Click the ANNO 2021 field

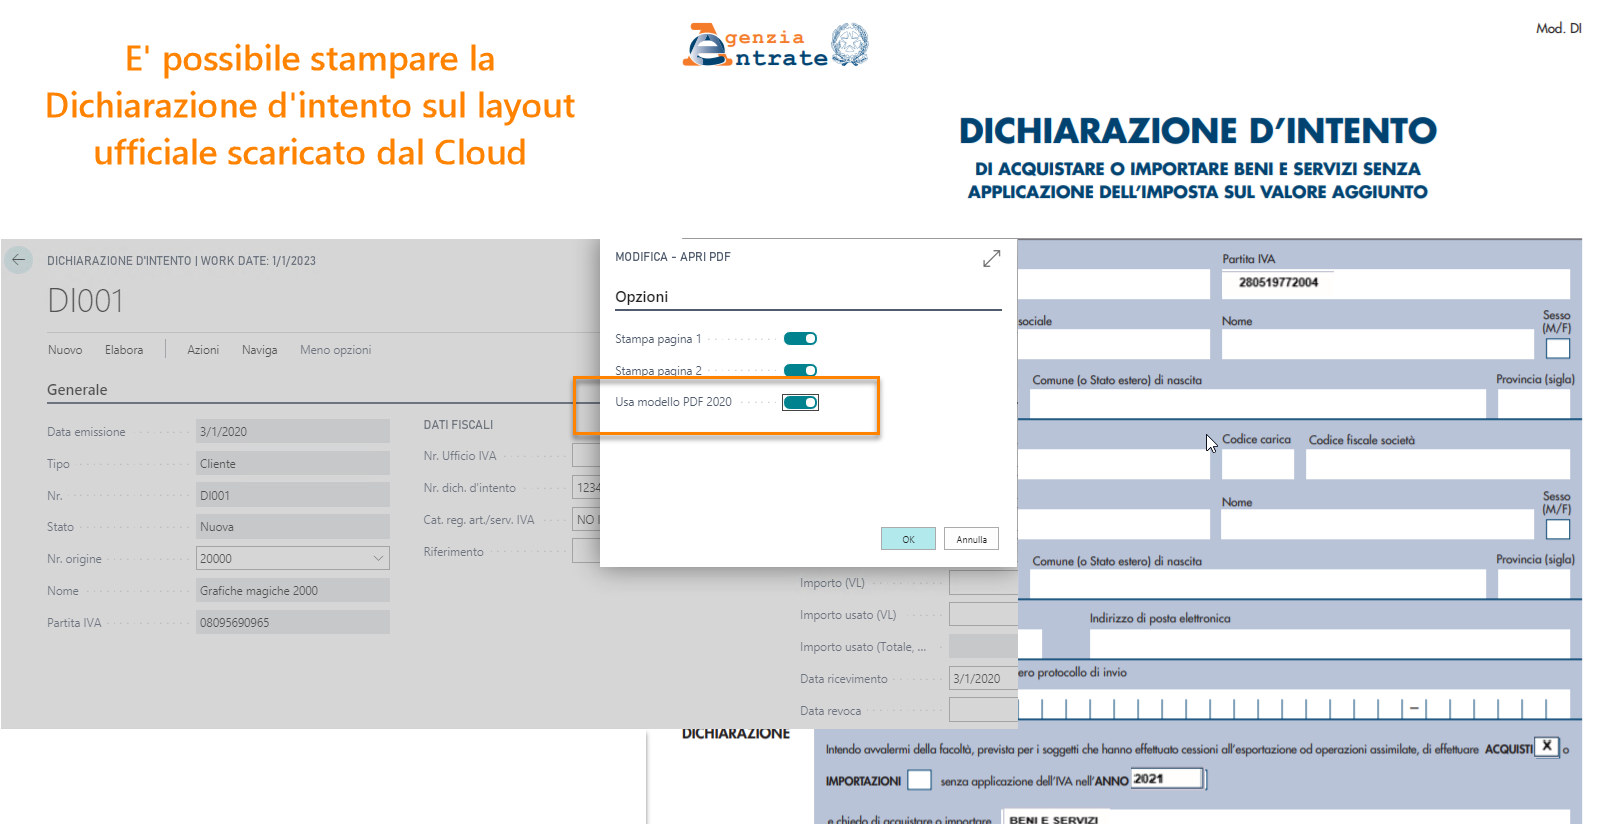[1166, 779]
